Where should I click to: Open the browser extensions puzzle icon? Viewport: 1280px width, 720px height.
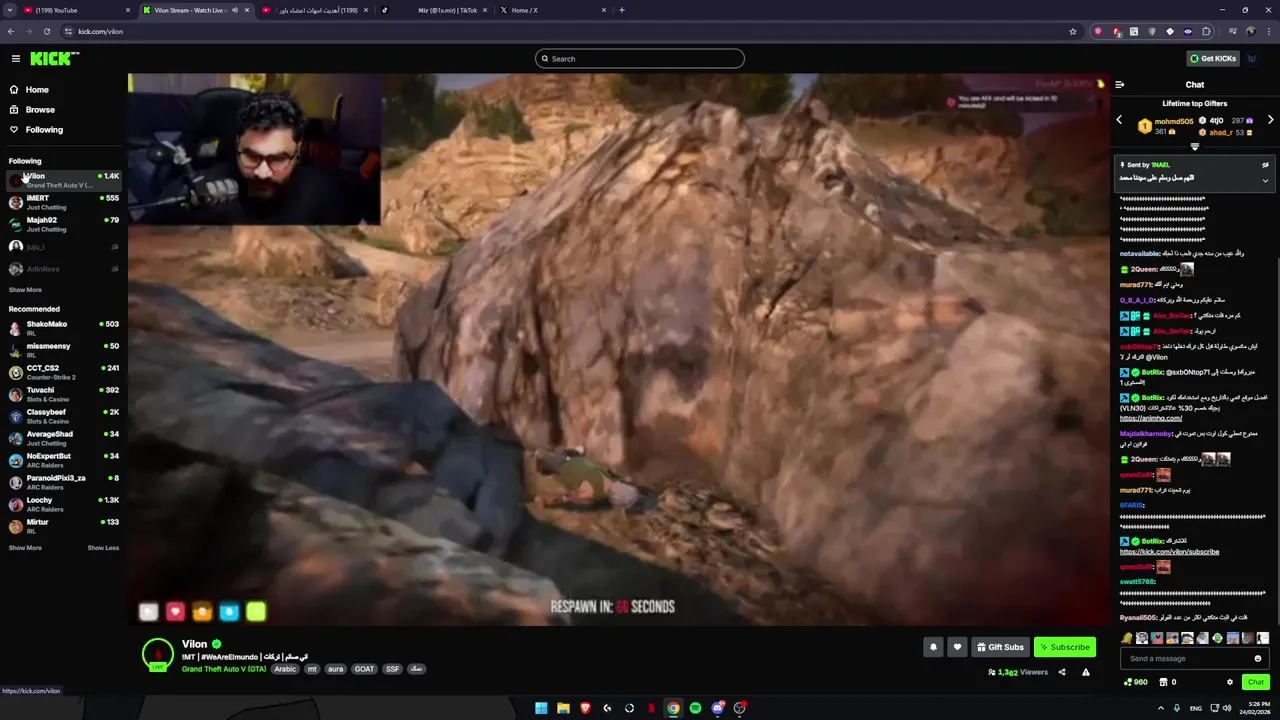1206,31
